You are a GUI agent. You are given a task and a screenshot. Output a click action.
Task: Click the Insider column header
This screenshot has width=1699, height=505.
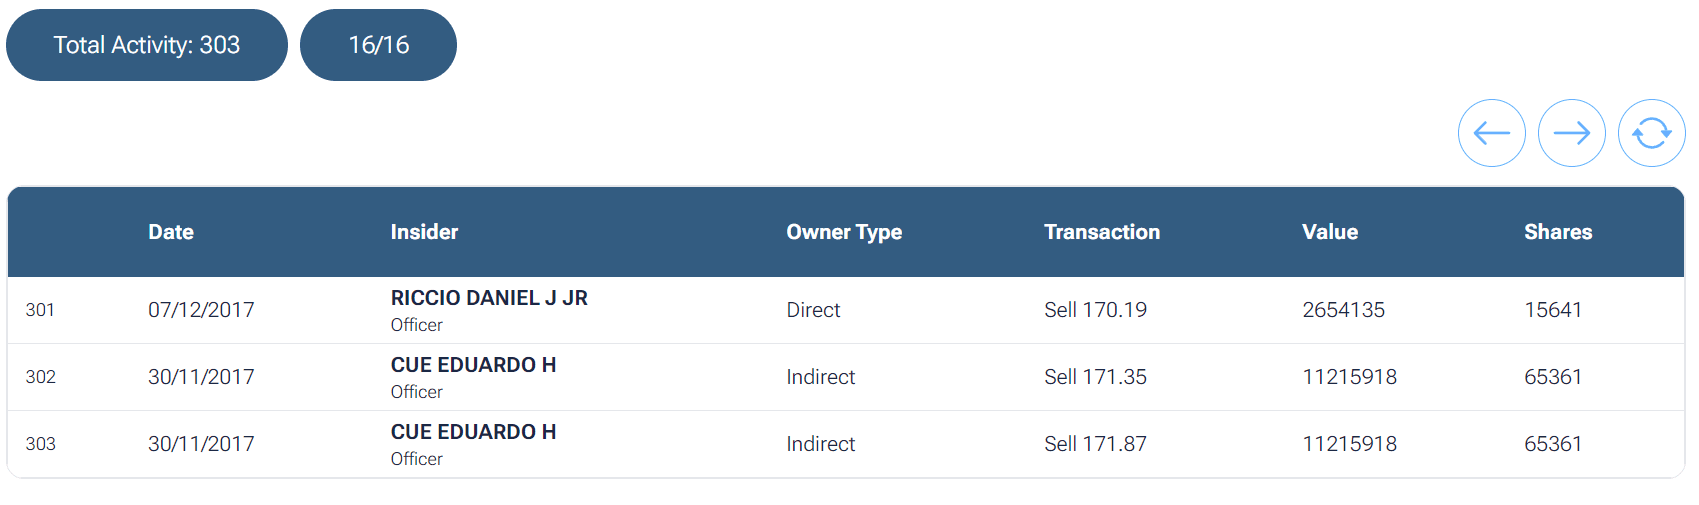424,232
